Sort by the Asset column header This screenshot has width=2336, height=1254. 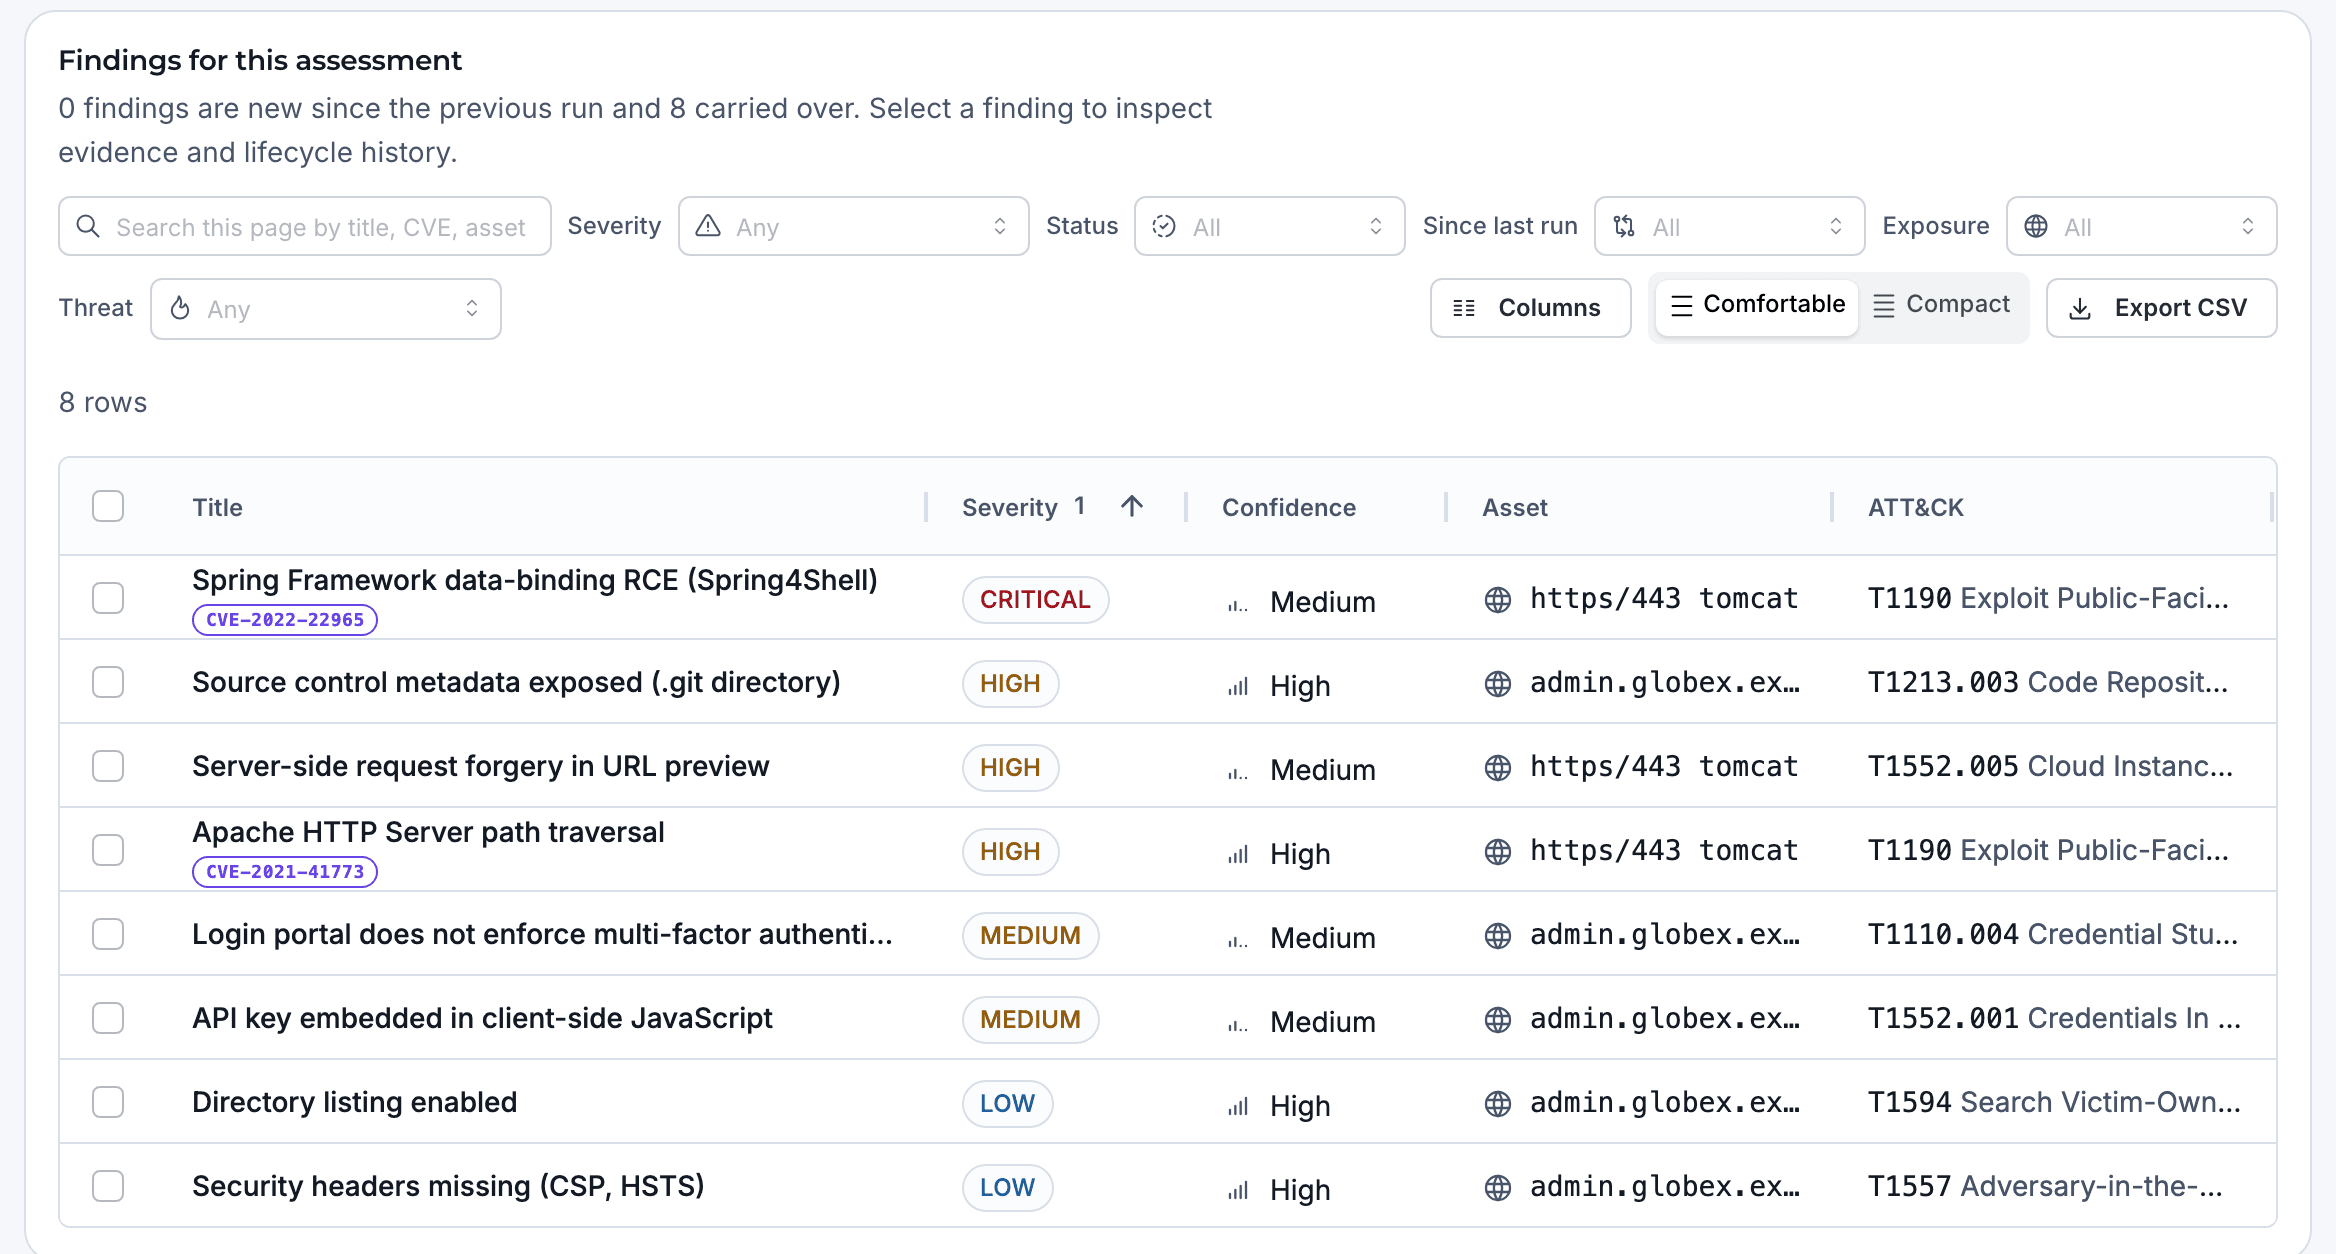[1514, 507]
